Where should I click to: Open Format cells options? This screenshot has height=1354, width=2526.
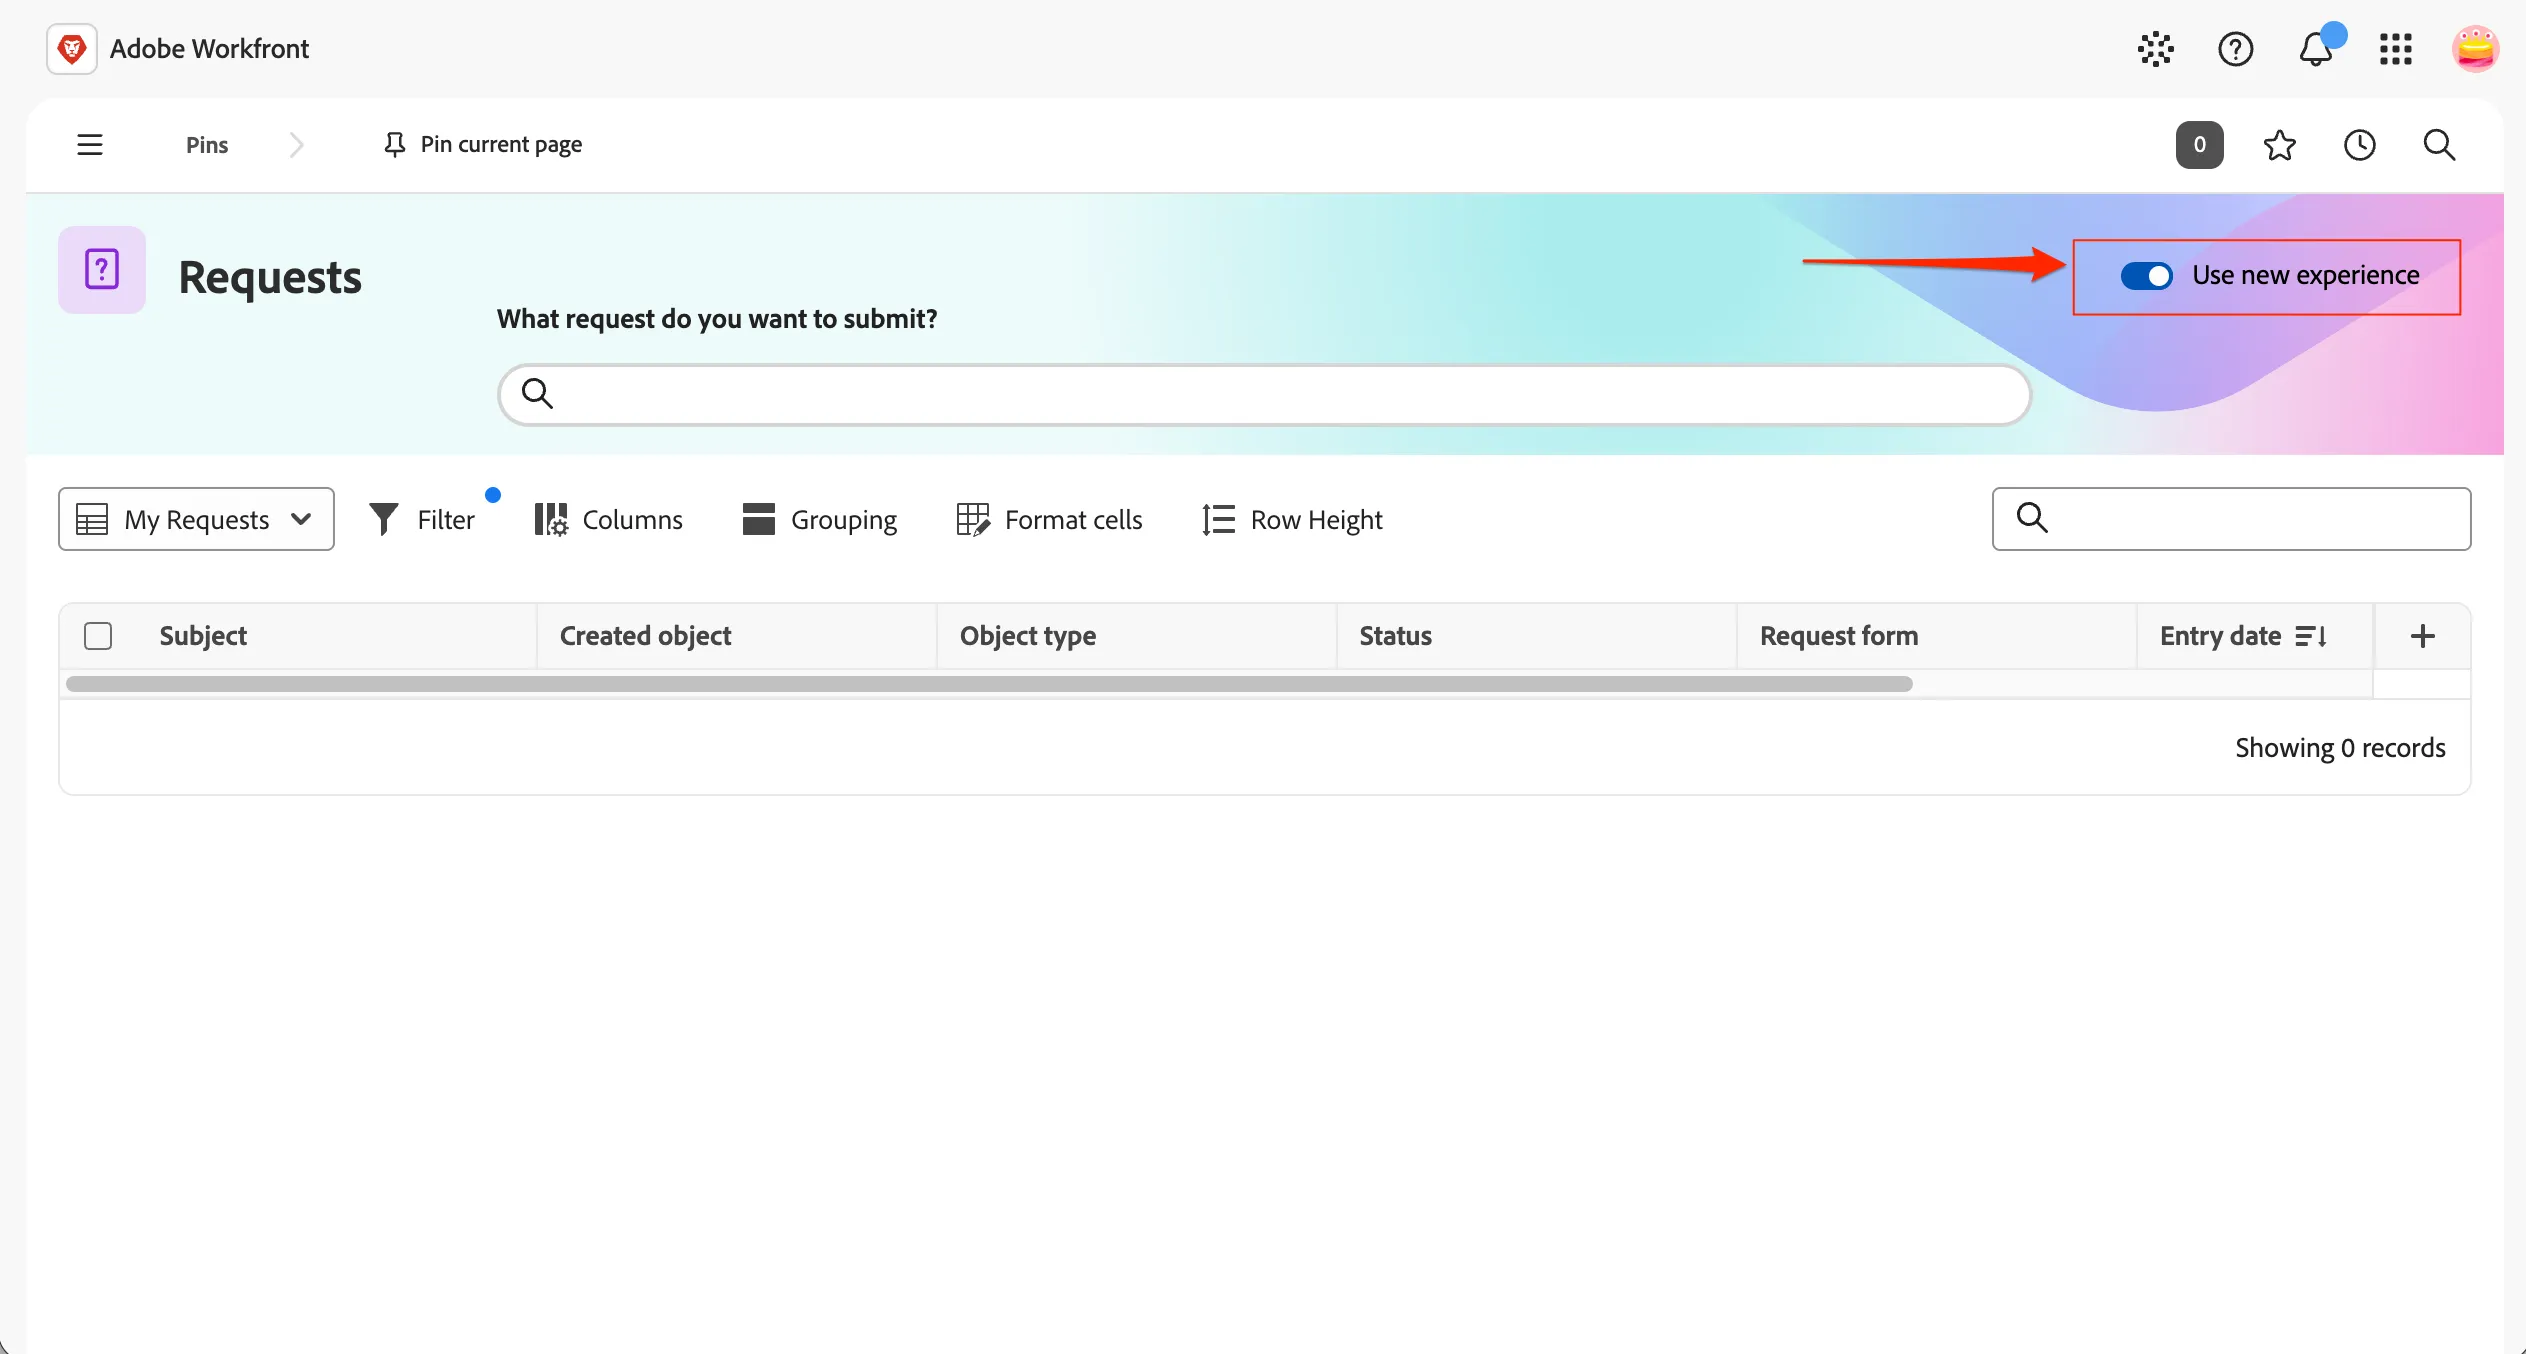click(x=1049, y=519)
